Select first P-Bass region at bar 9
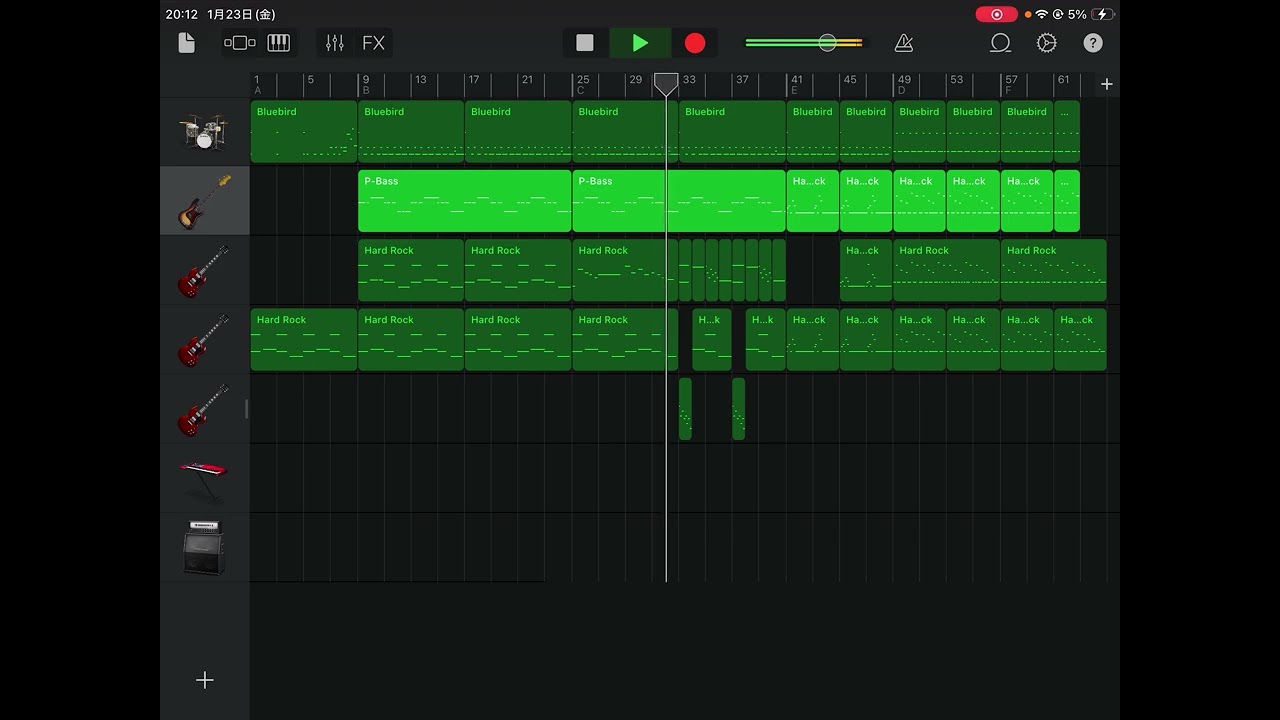The image size is (1280, 720). [465, 201]
